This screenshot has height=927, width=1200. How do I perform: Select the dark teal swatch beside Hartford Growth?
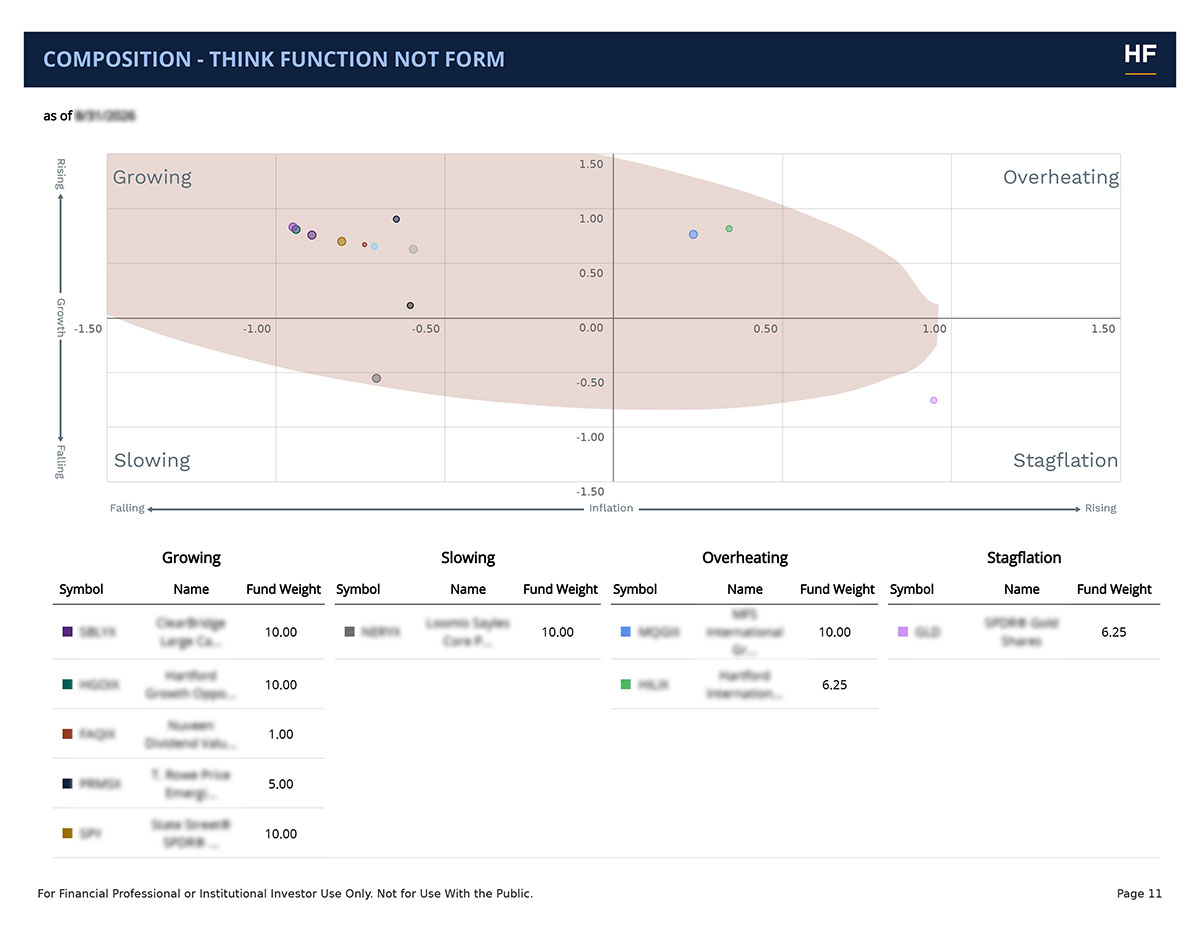pyautogui.click(x=67, y=684)
